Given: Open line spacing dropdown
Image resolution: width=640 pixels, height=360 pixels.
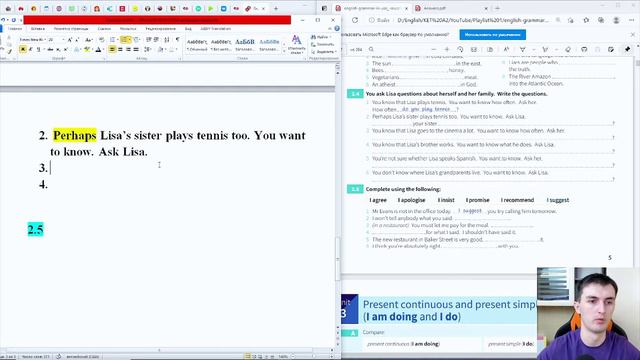Looking at the screenshot, I should point(148,49).
